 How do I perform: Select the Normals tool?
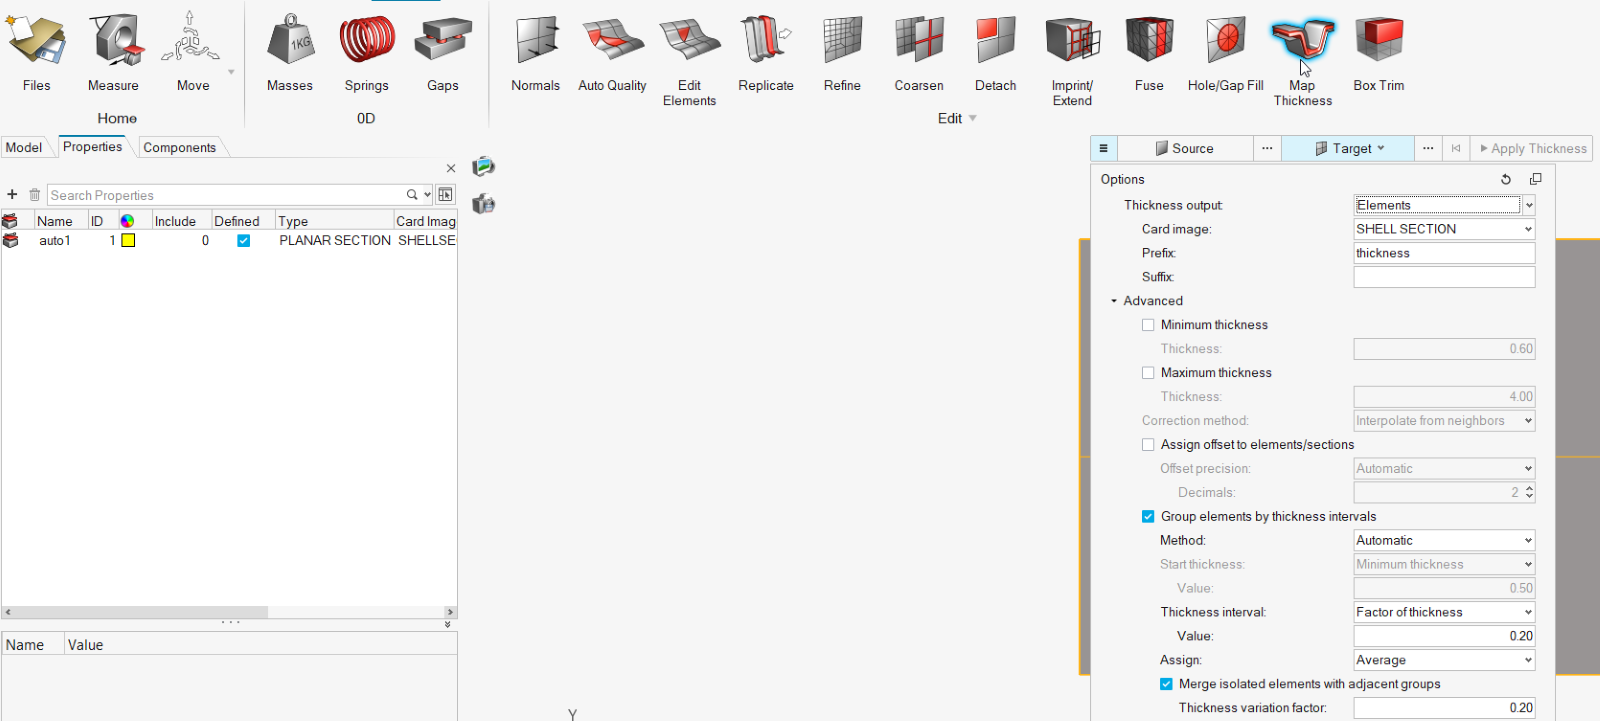pos(536,52)
